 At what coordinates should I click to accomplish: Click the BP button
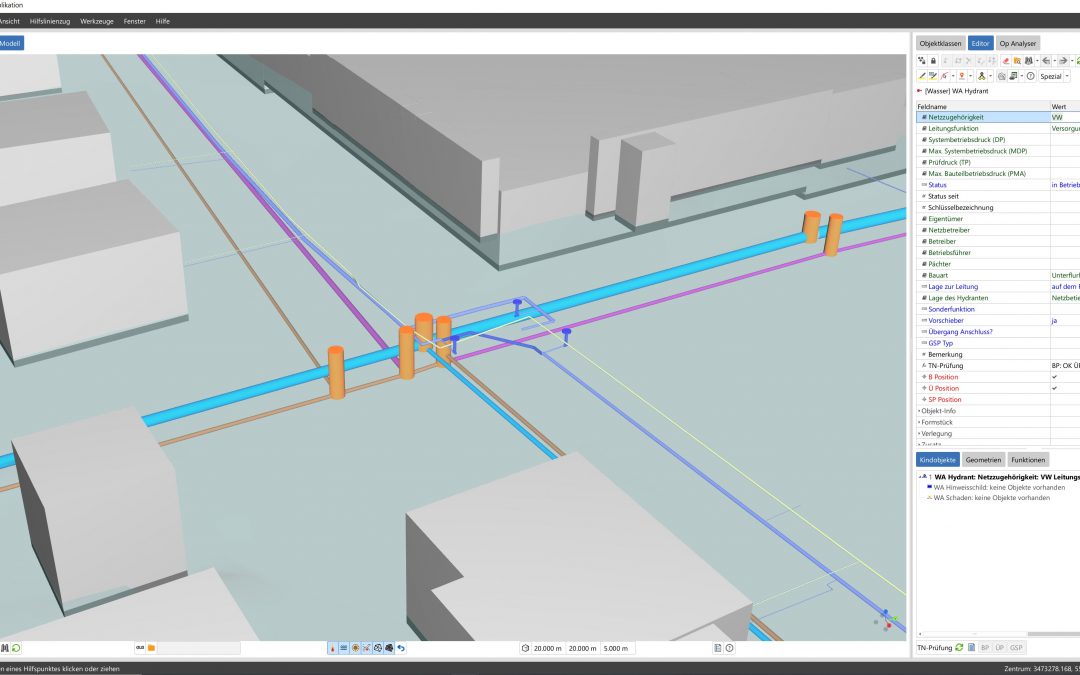tap(985, 647)
